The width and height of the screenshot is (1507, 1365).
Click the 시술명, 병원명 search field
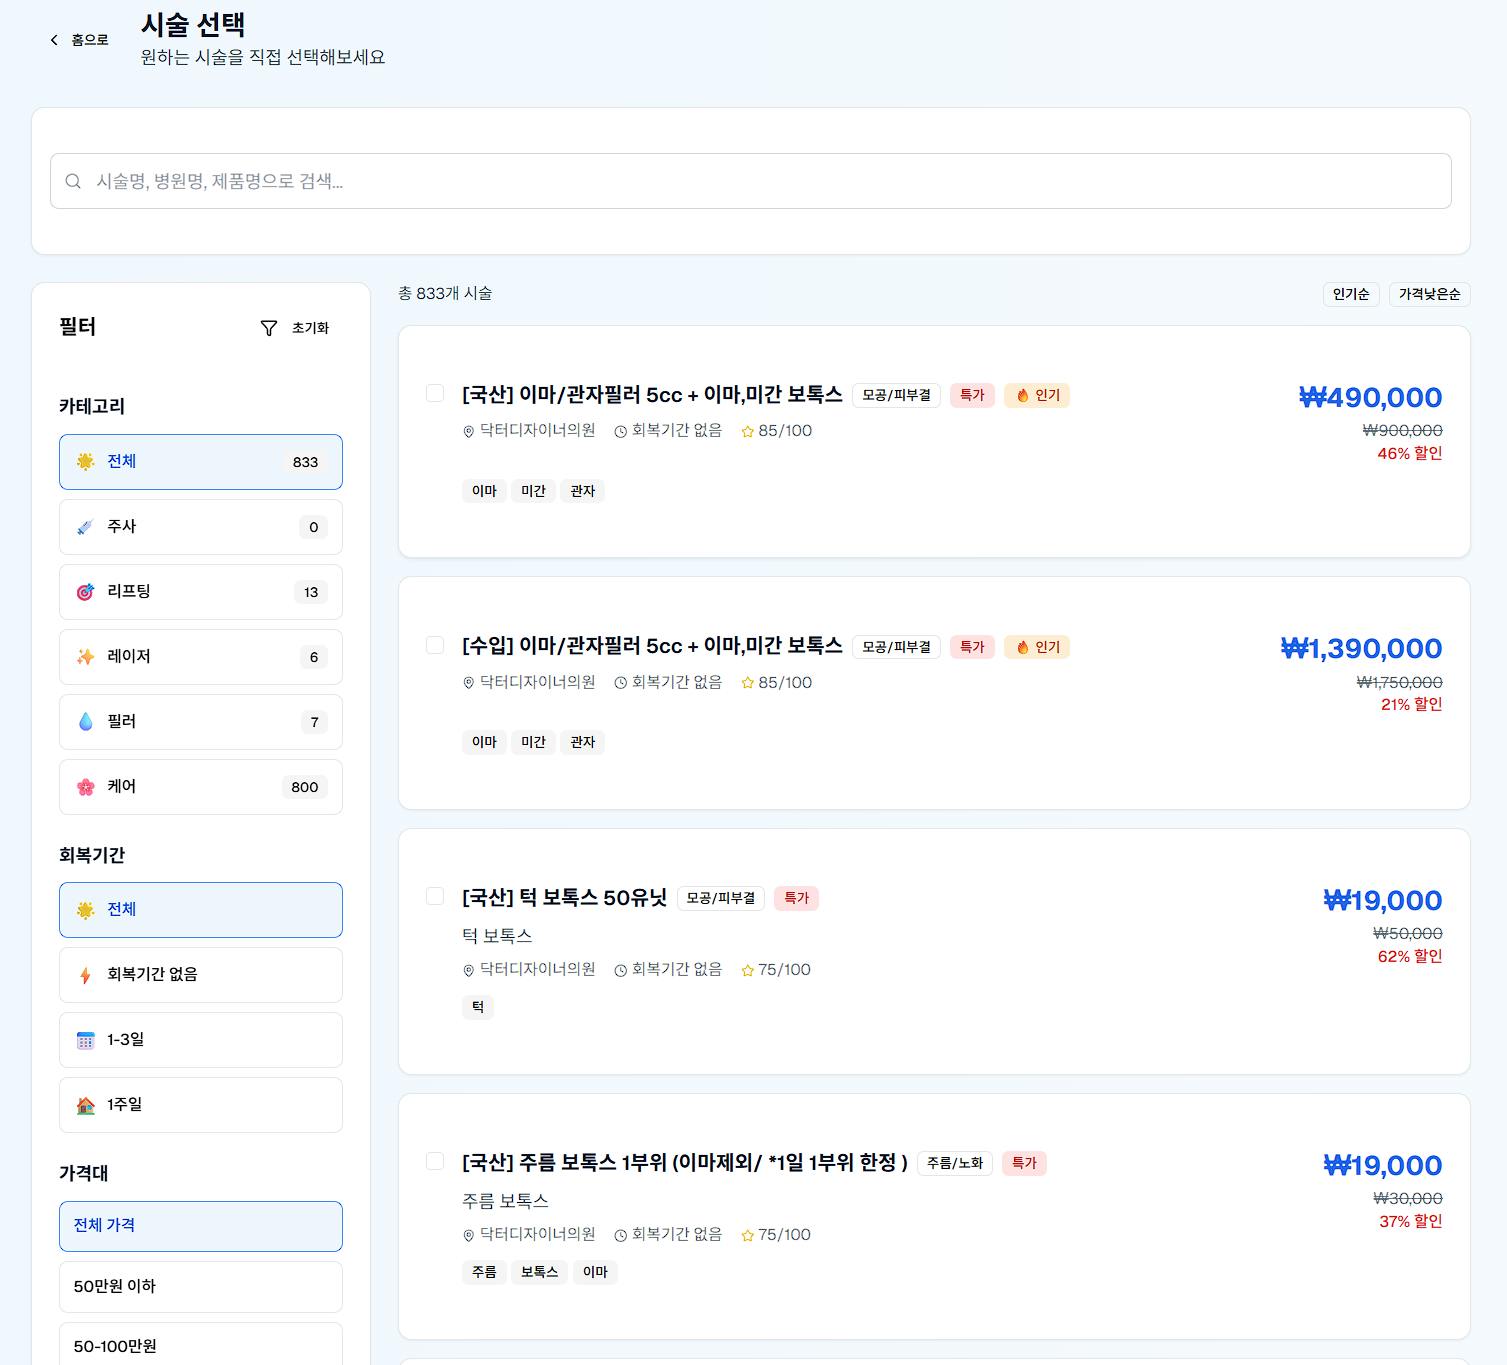click(x=751, y=181)
